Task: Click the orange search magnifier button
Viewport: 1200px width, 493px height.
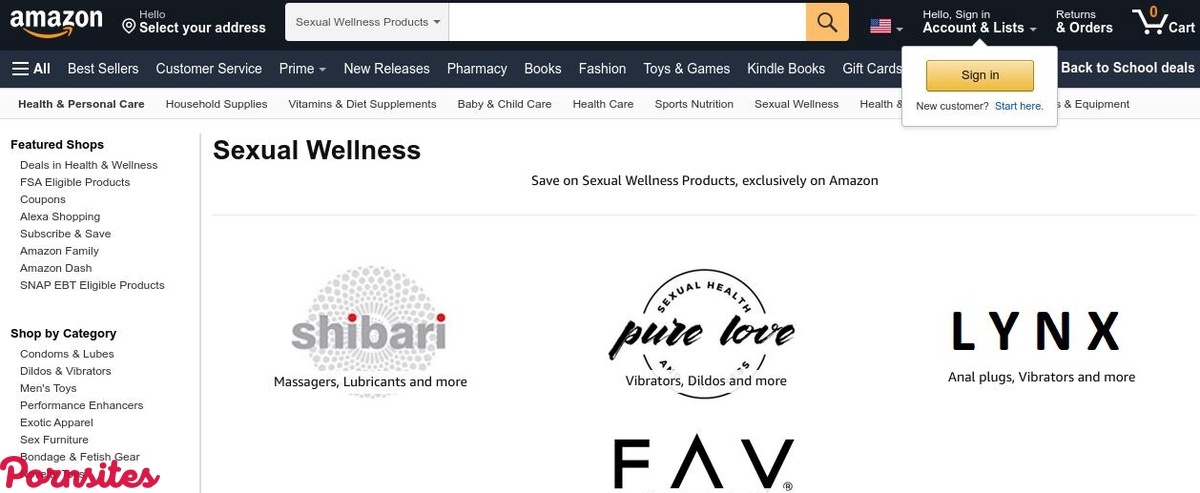Action: pyautogui.click(x=827, y=22)
